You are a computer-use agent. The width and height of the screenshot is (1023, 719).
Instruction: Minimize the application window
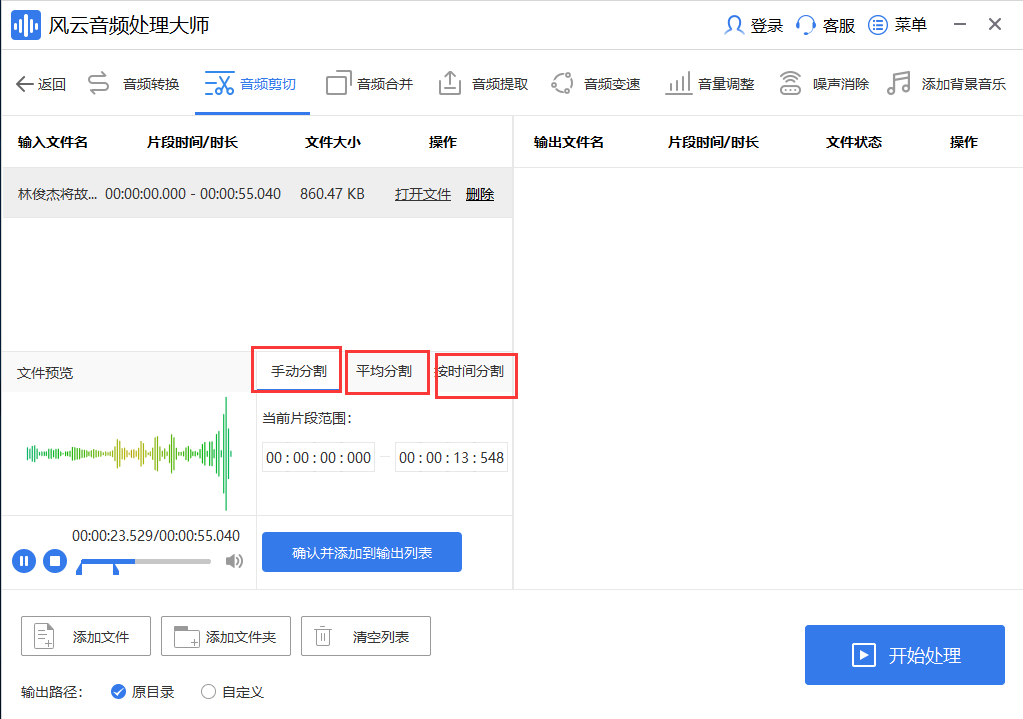960,25
